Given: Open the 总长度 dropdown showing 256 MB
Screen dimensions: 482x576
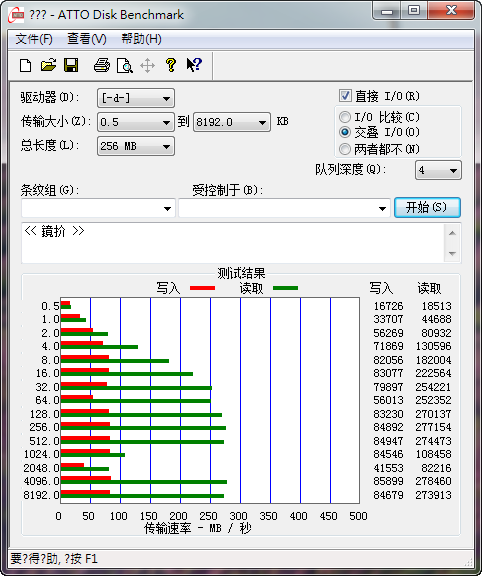Looking at the screenshot, I should coord(136,146).
